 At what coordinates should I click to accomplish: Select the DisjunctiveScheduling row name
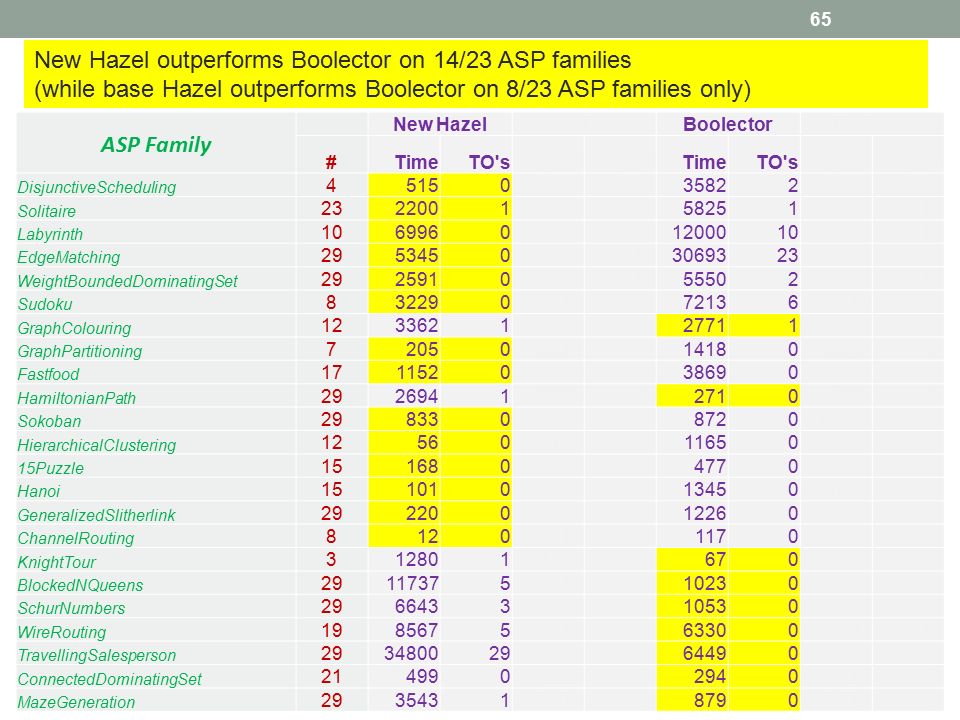click(97, 187)
